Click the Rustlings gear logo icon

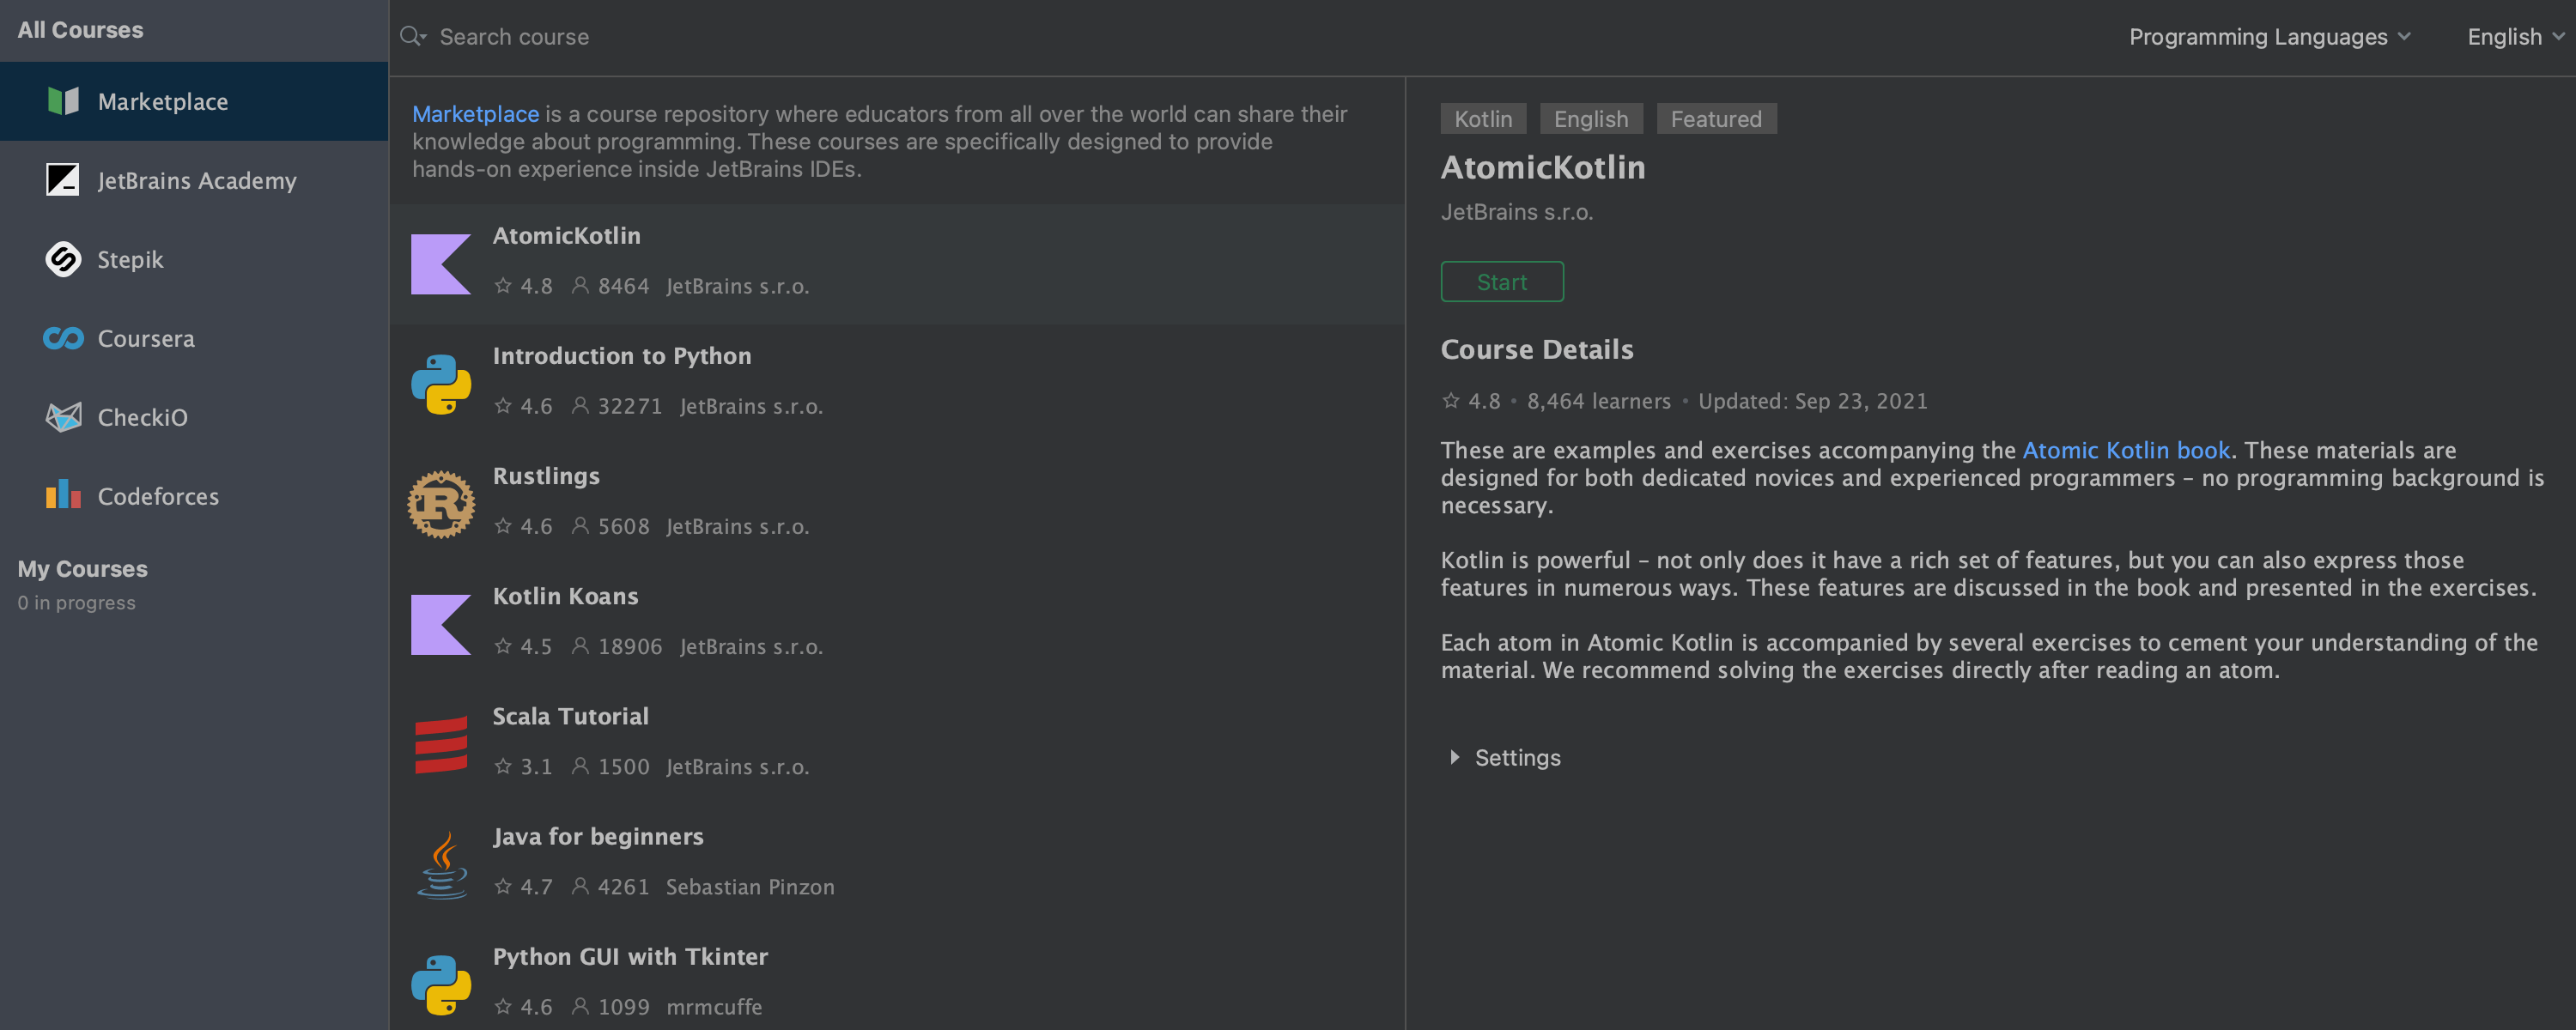coord(441,504)
